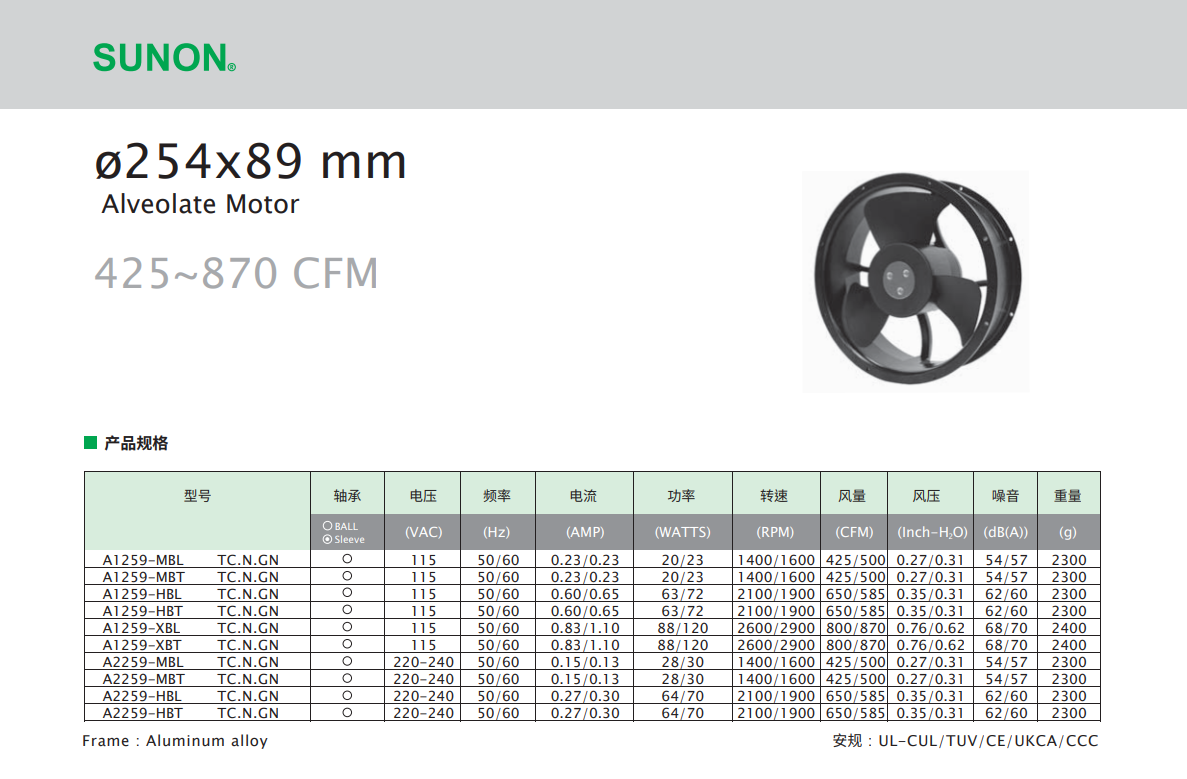The image size is (1187, 779).
Task: Click the 2600/2900 RPM value for A1259-XBT
Action: [776, 645]
